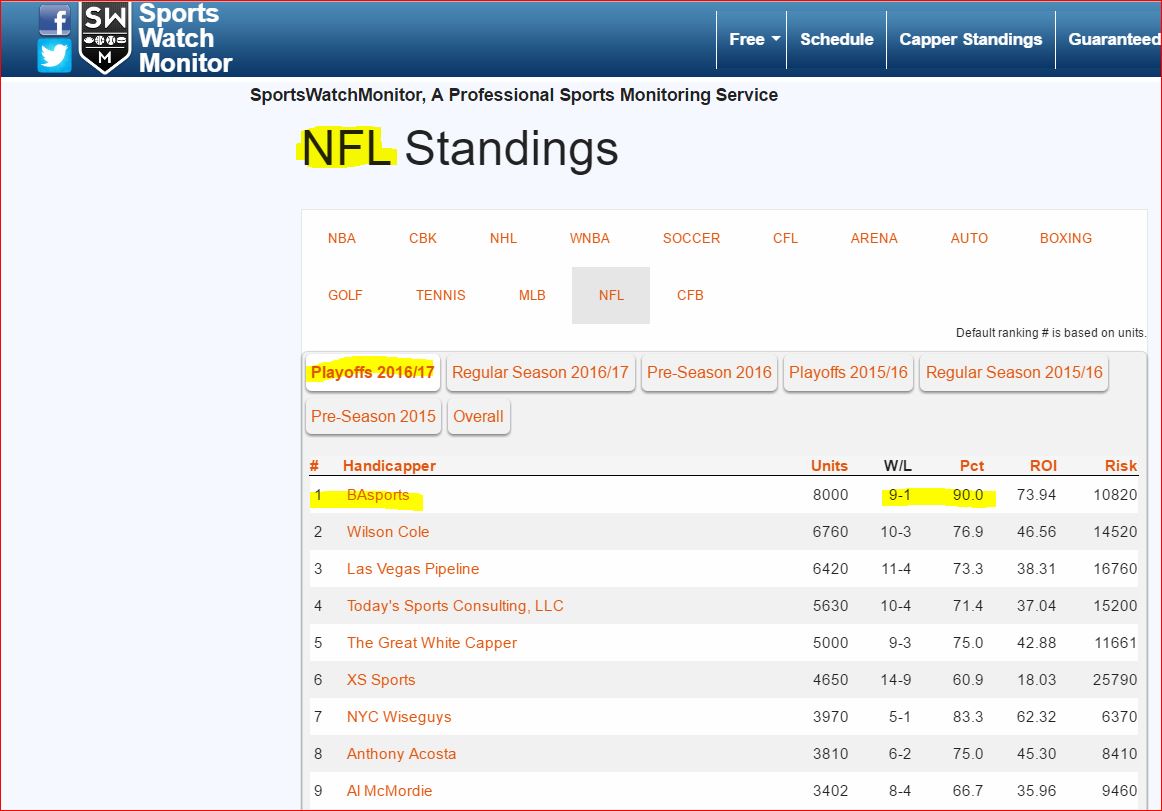Click XS Sports risk value 25790
This screenshot has height=811, width=1162.
coord(1115,680)
